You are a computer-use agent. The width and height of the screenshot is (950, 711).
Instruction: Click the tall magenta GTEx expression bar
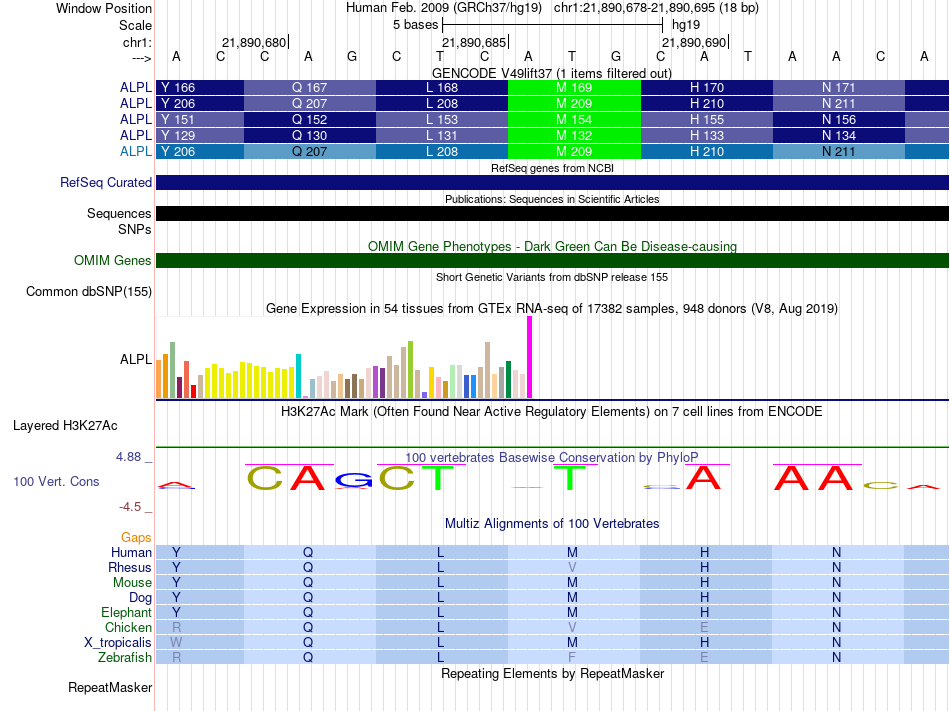click(x=530, y=357)
